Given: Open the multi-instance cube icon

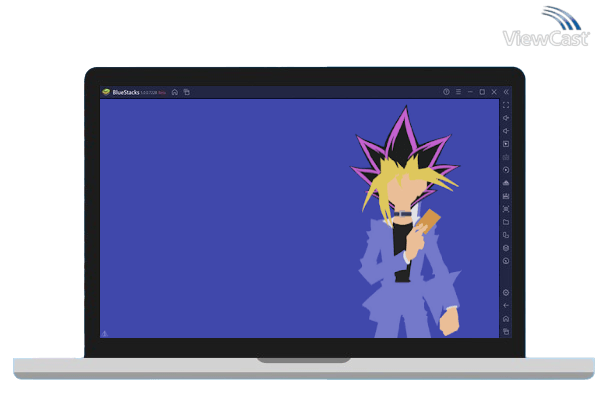Looking at the screenshot, I should tap(506, 248).
